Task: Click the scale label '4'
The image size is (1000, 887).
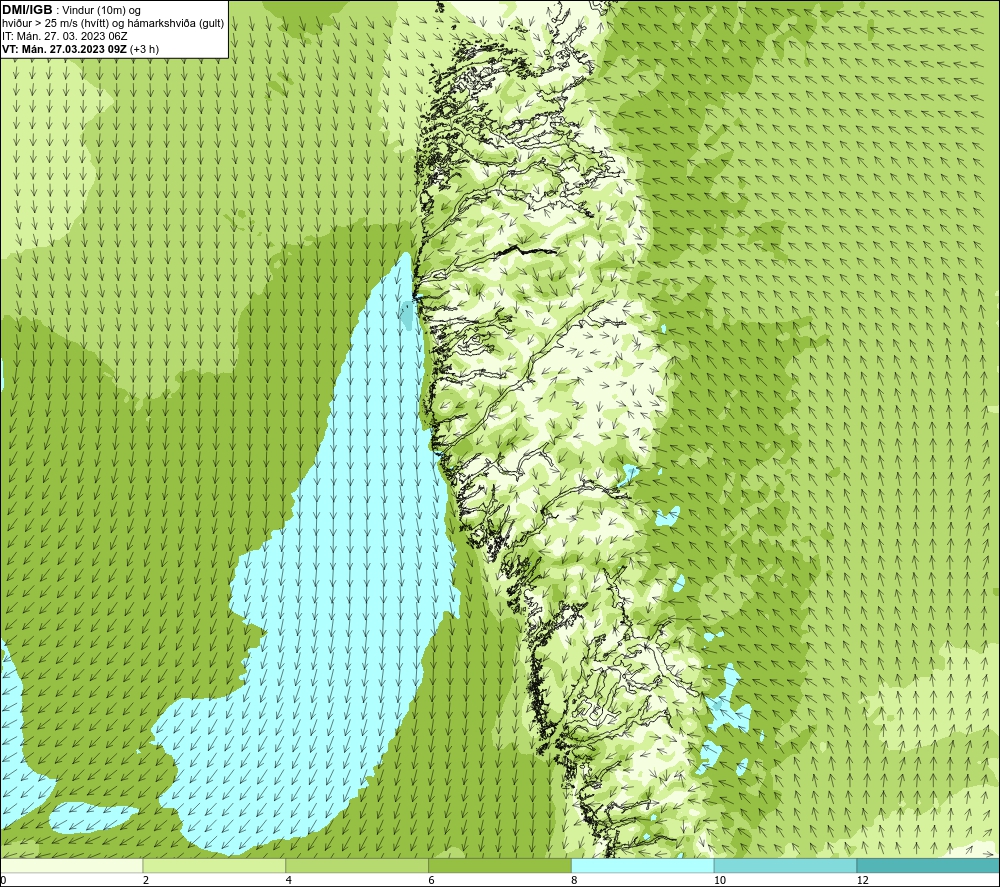Action: pos(289,881)
